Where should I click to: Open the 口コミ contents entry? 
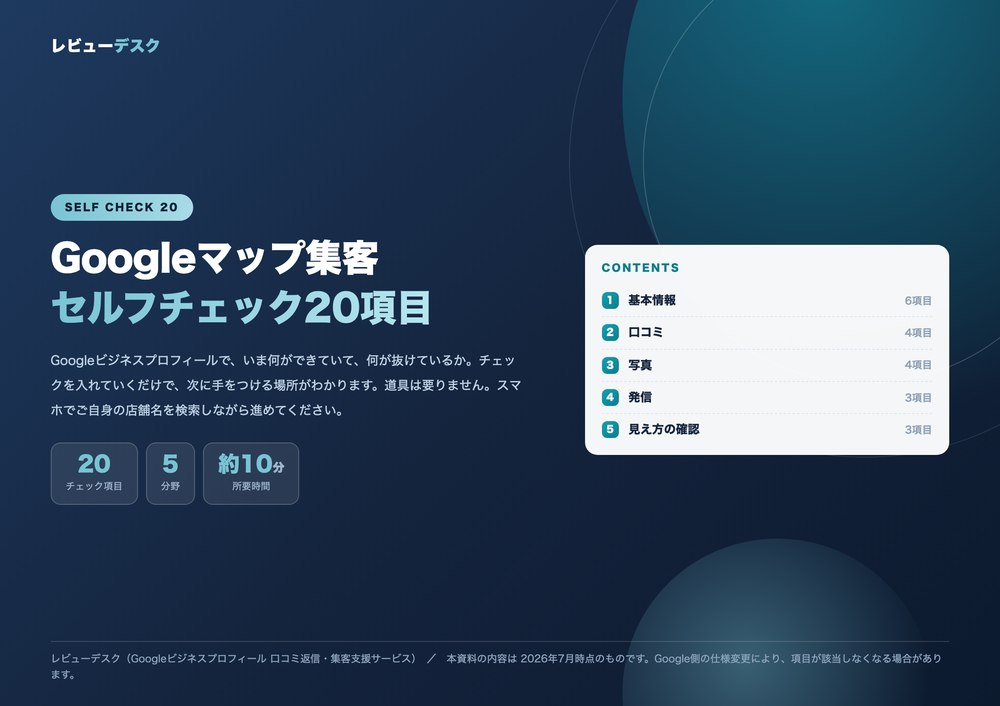pos(767,332)
